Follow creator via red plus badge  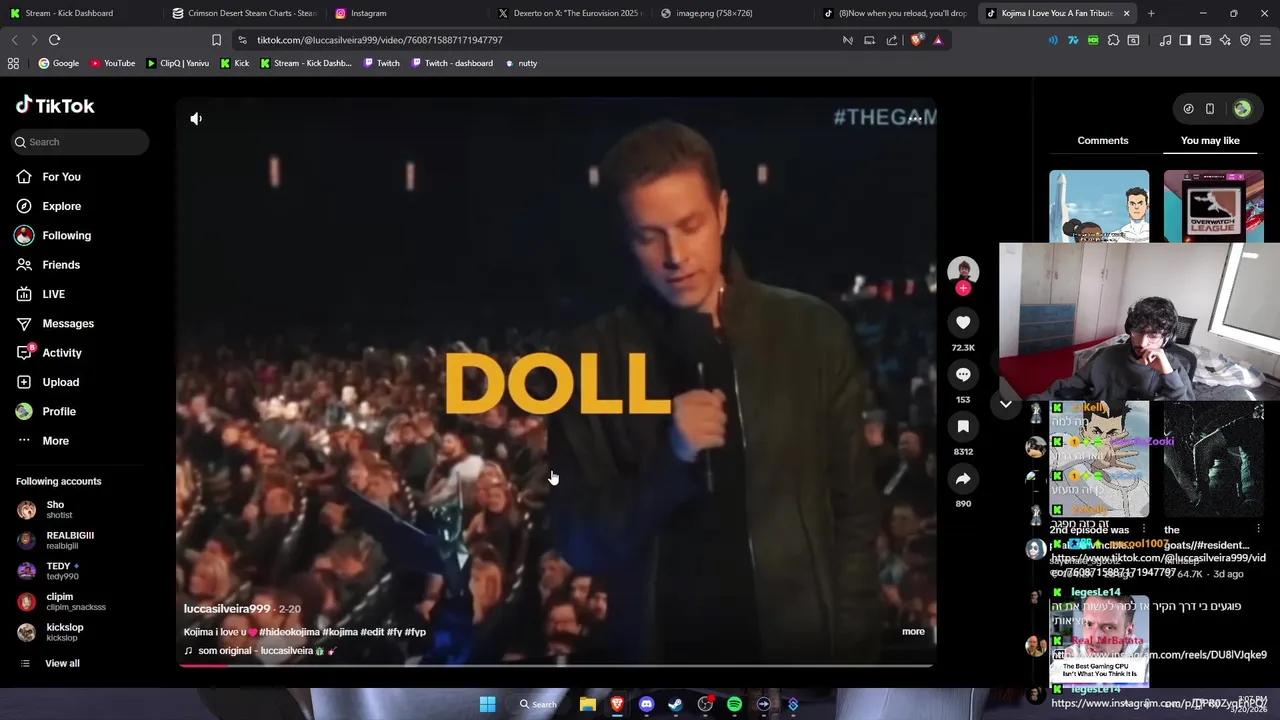963,288
